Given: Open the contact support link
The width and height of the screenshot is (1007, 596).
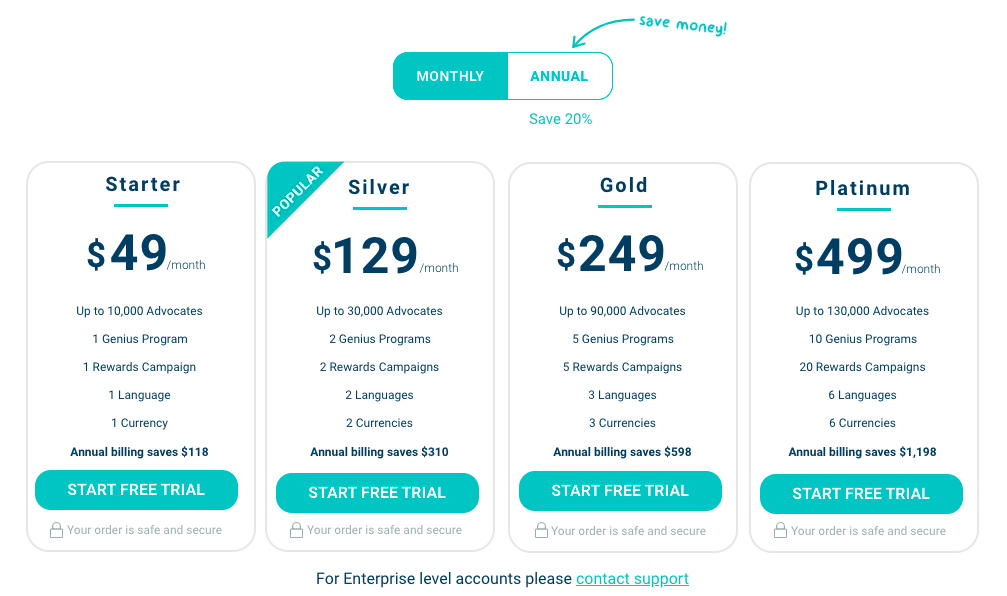Looking at the screenshot, I should (632, 579).
